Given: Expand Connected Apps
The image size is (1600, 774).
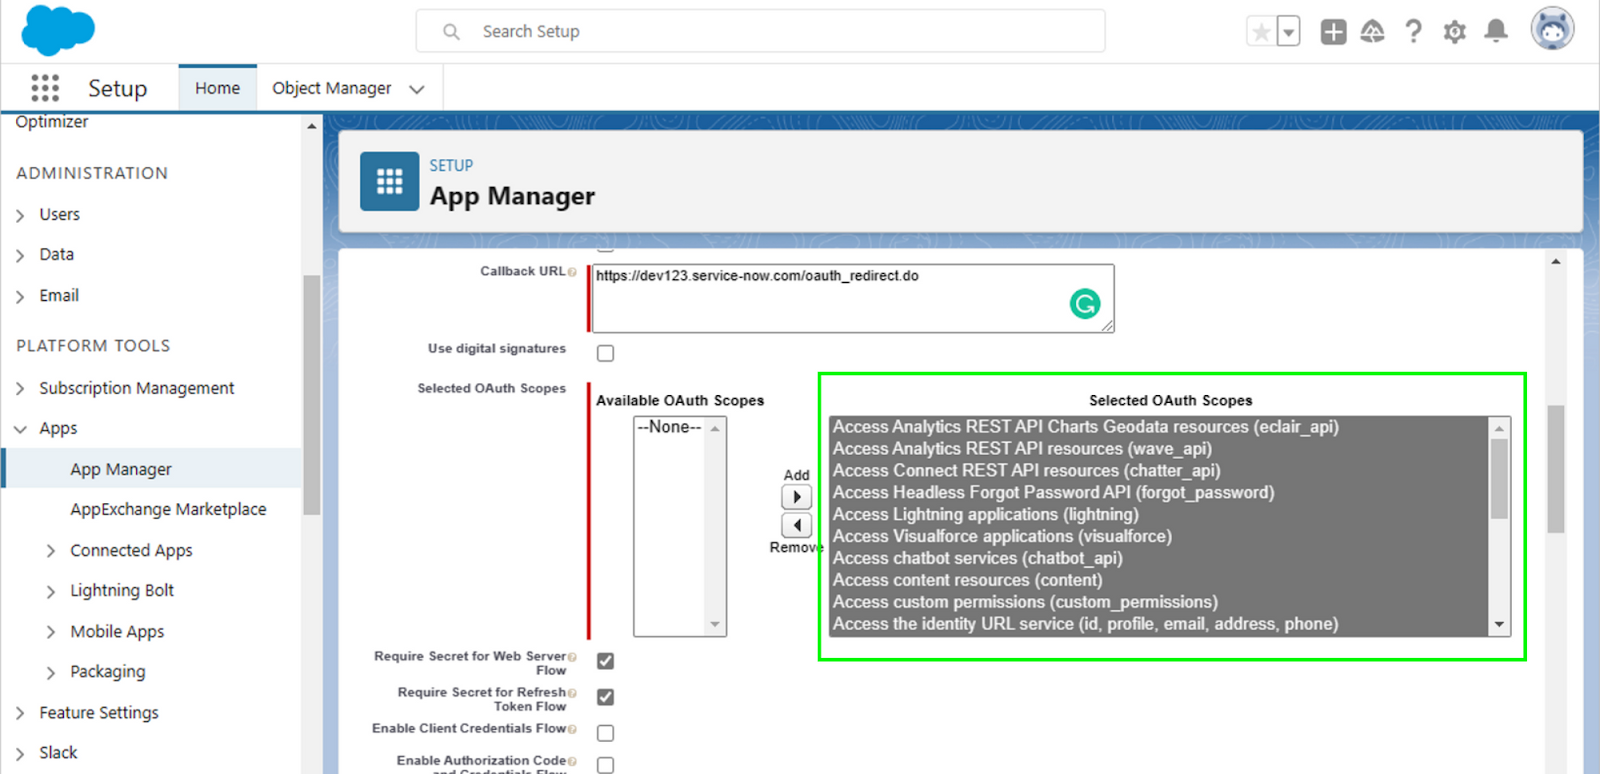Looking at the screenshot, I should point(51,551).
